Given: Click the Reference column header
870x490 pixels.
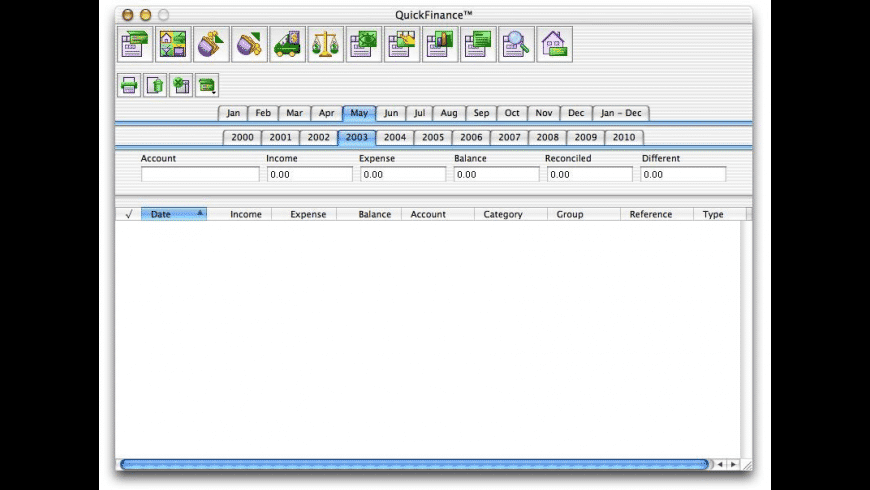Looking at the screenshot, I should click(650, 214).
